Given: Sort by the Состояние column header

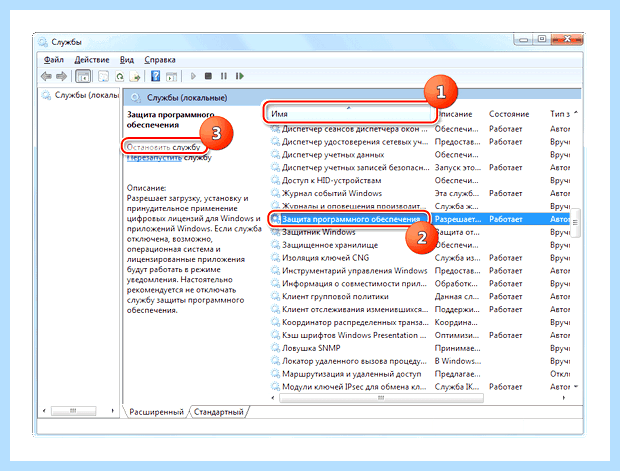Looking at the screenshot, I should click(x=509, y=114).
